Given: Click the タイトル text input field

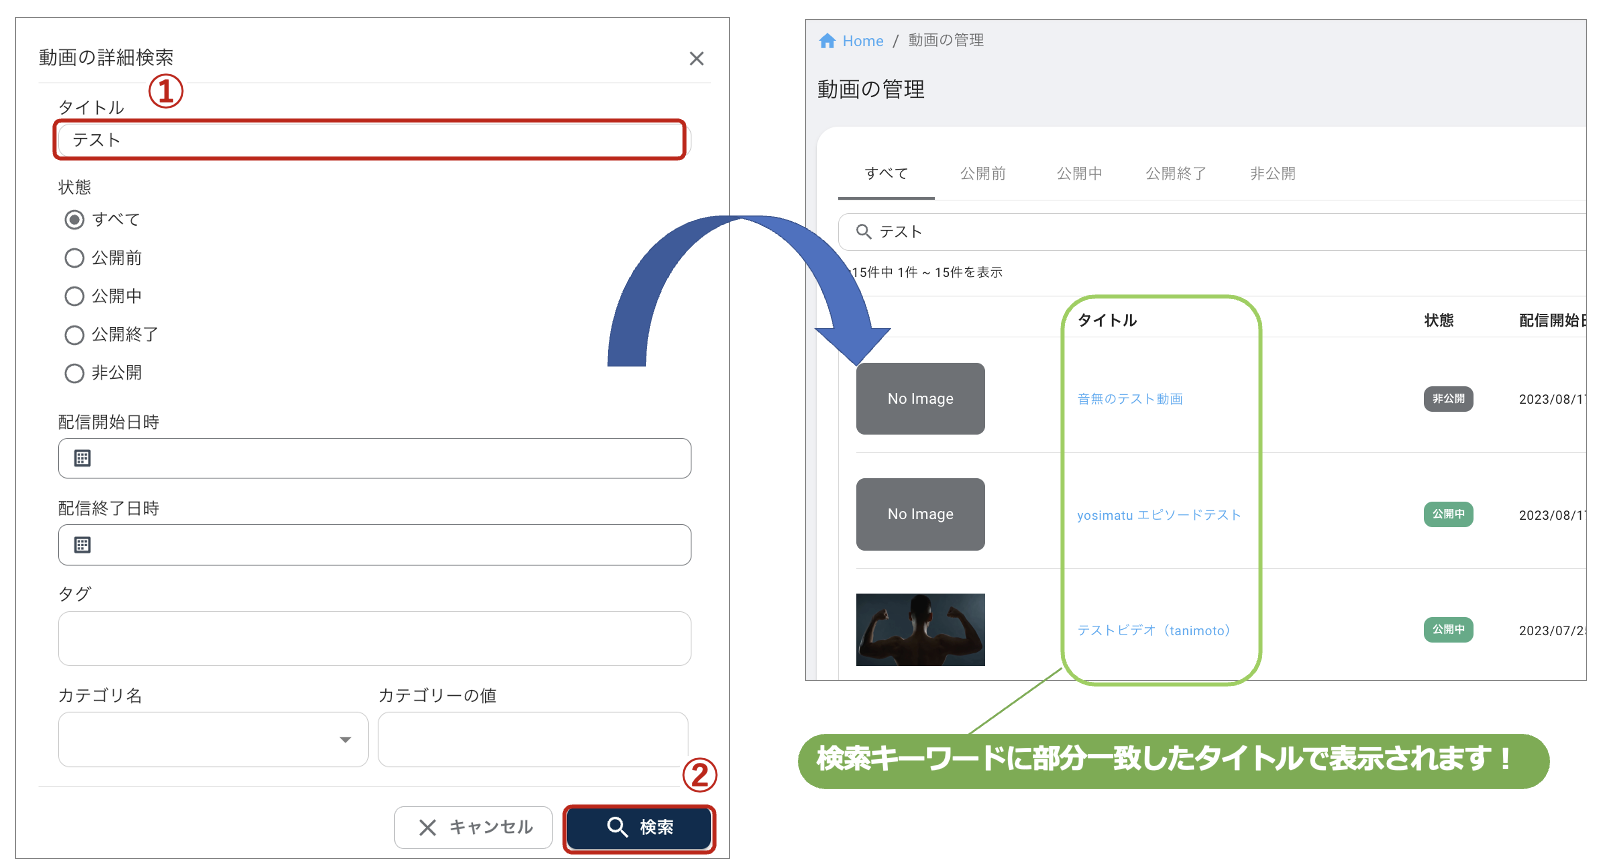Looking at the screenshot, I should click(x=370, y=140).
